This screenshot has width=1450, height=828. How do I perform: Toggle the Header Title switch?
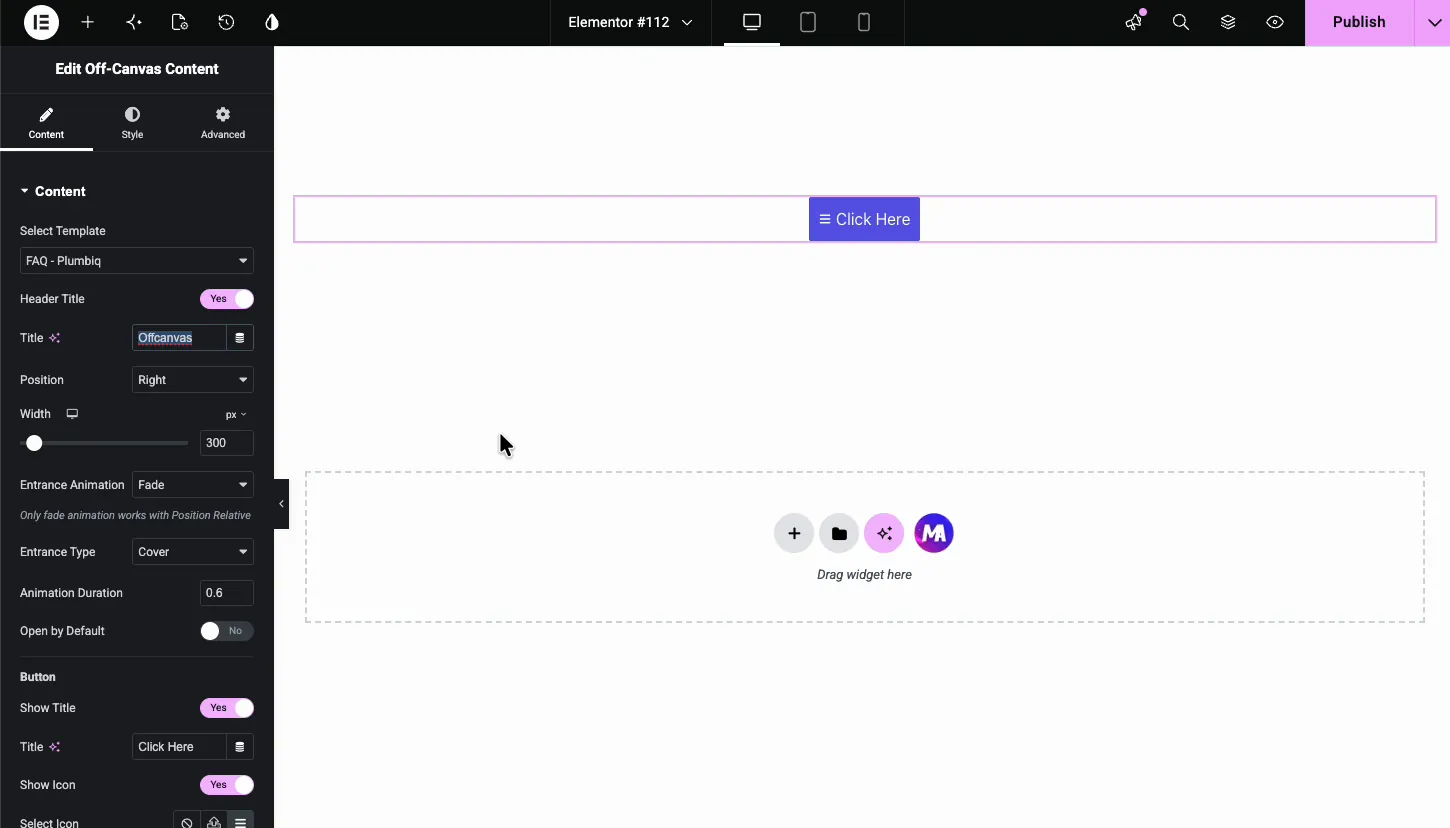click(x=227, y=299)
